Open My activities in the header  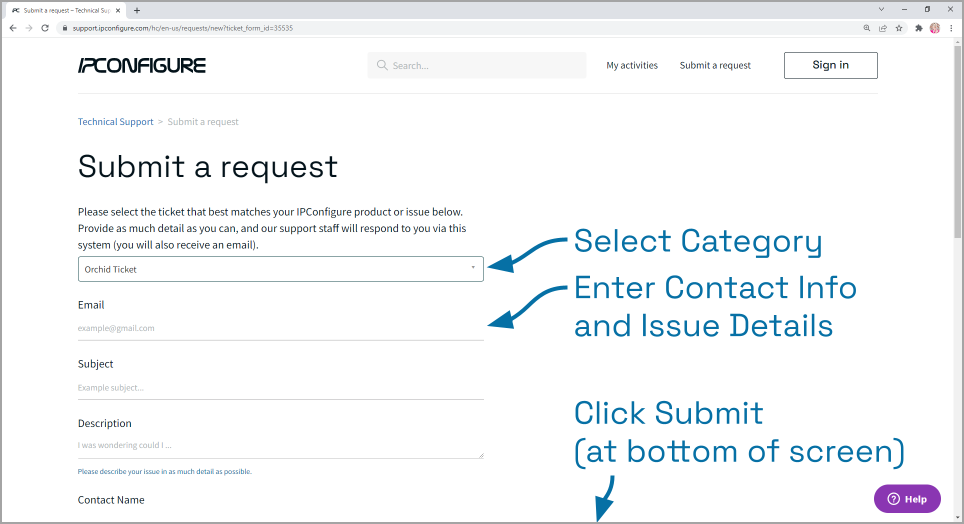tap(632, 66)
